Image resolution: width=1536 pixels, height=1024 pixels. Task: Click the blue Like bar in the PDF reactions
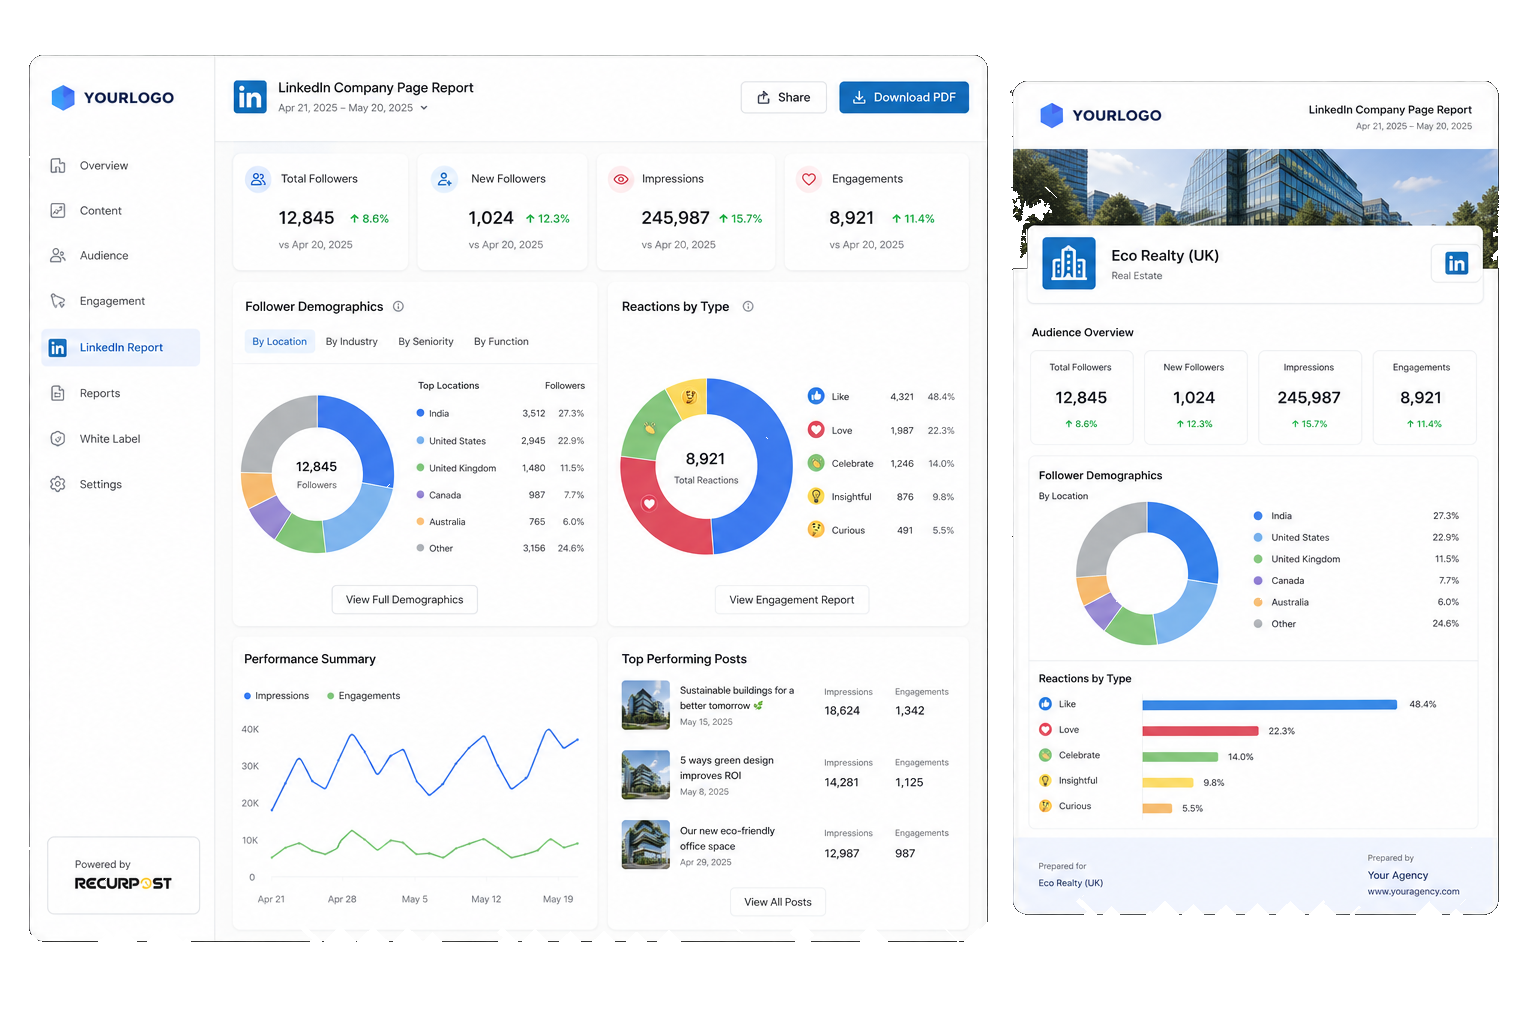1269,705
